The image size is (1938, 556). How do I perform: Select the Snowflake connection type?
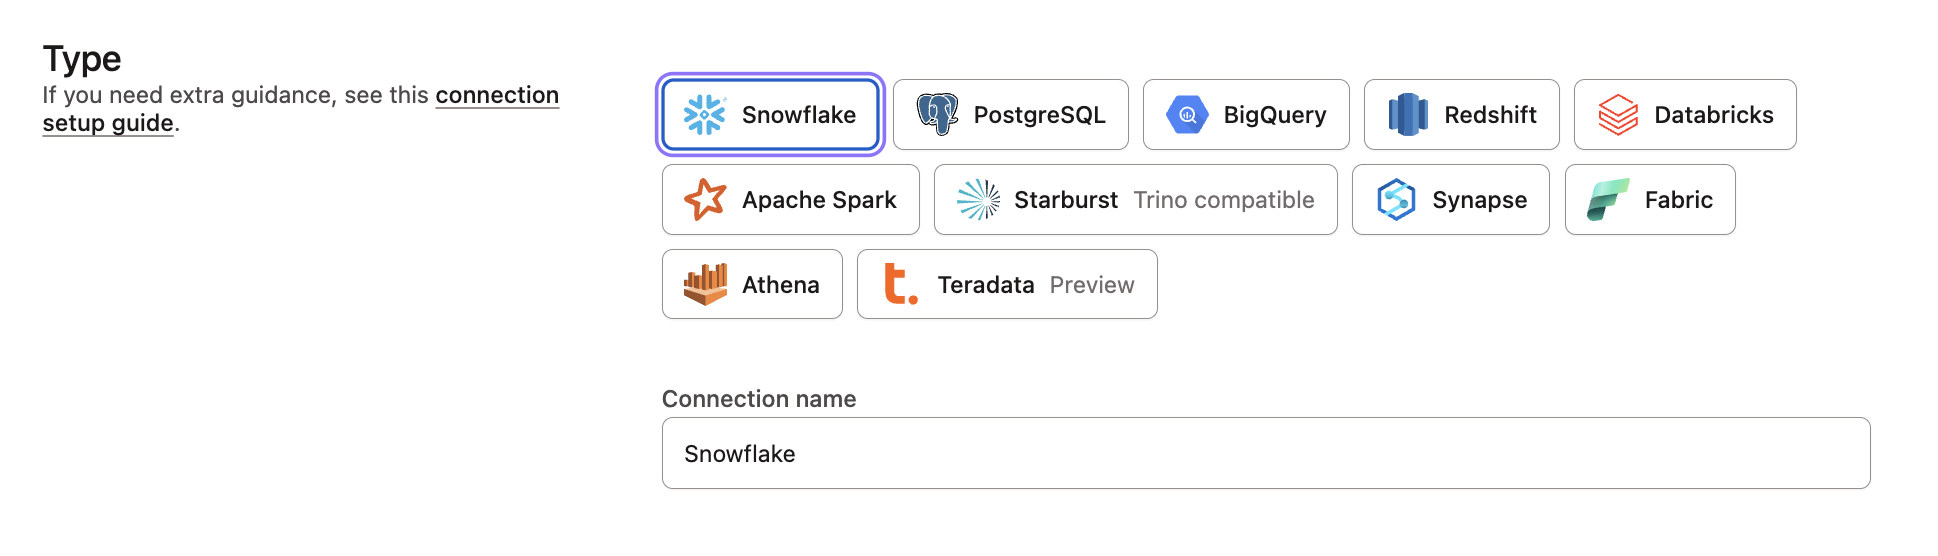click(770, 115)
